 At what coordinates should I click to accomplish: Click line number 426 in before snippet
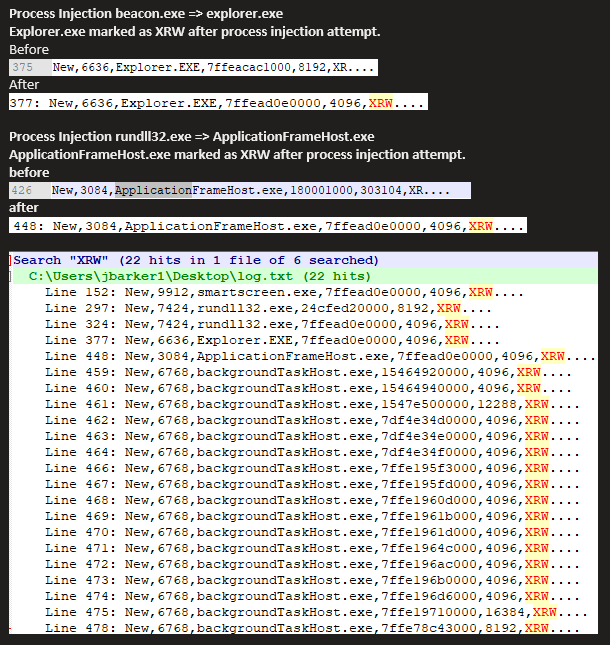tap(22, 190)
